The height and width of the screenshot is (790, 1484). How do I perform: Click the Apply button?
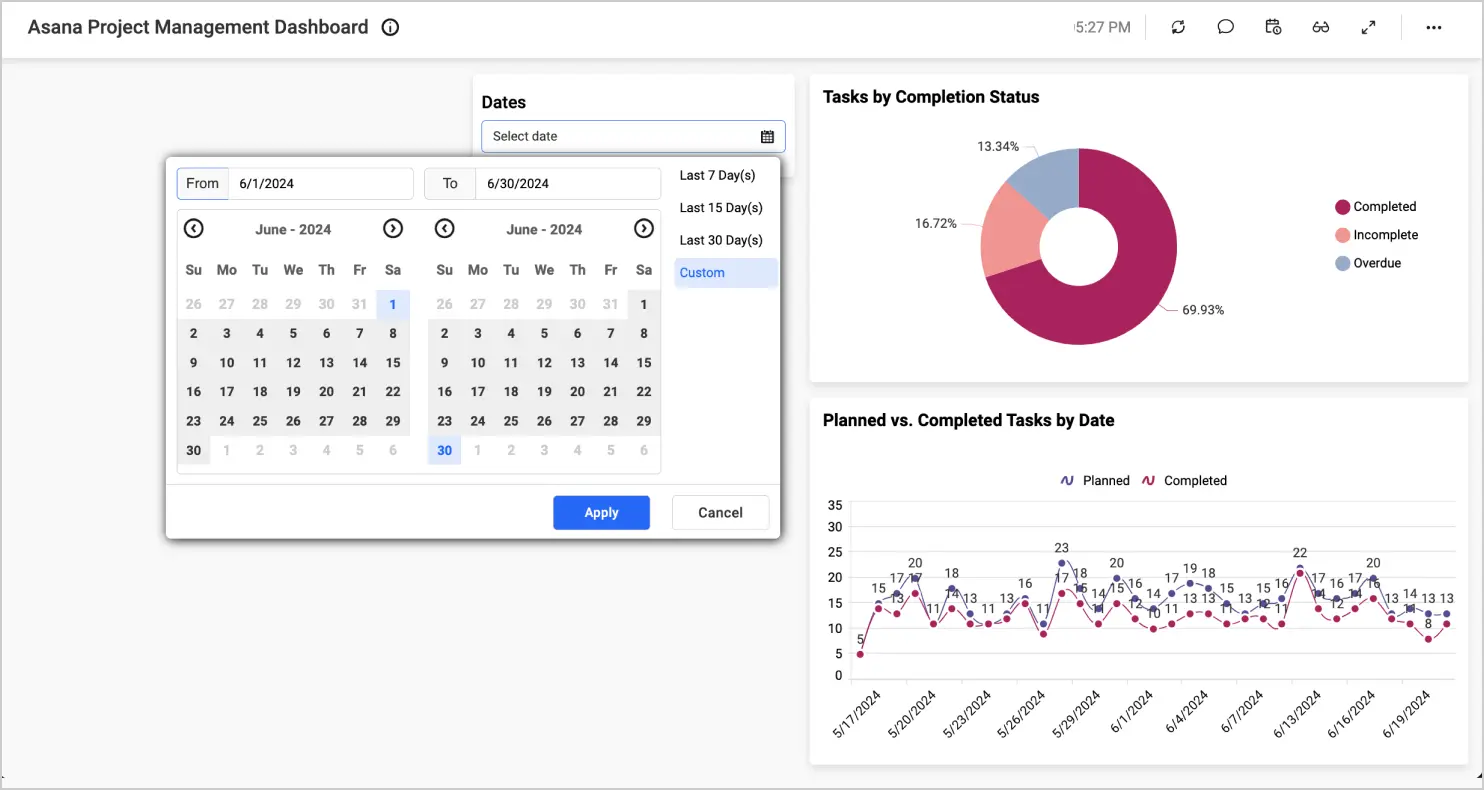click(x=601, y=513)
